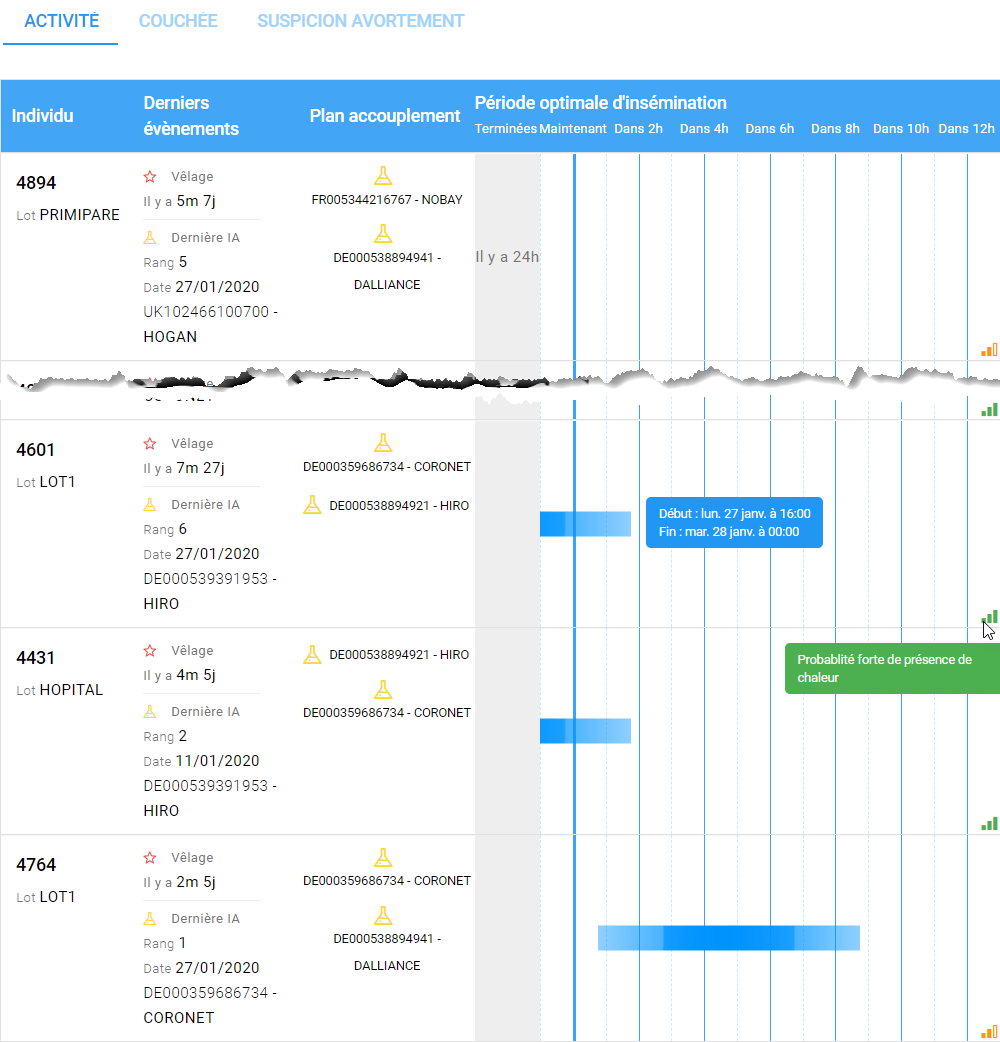Click the Terminées time label
1000x1042 pixels.
pyautogui.click(x=506, y=129)
